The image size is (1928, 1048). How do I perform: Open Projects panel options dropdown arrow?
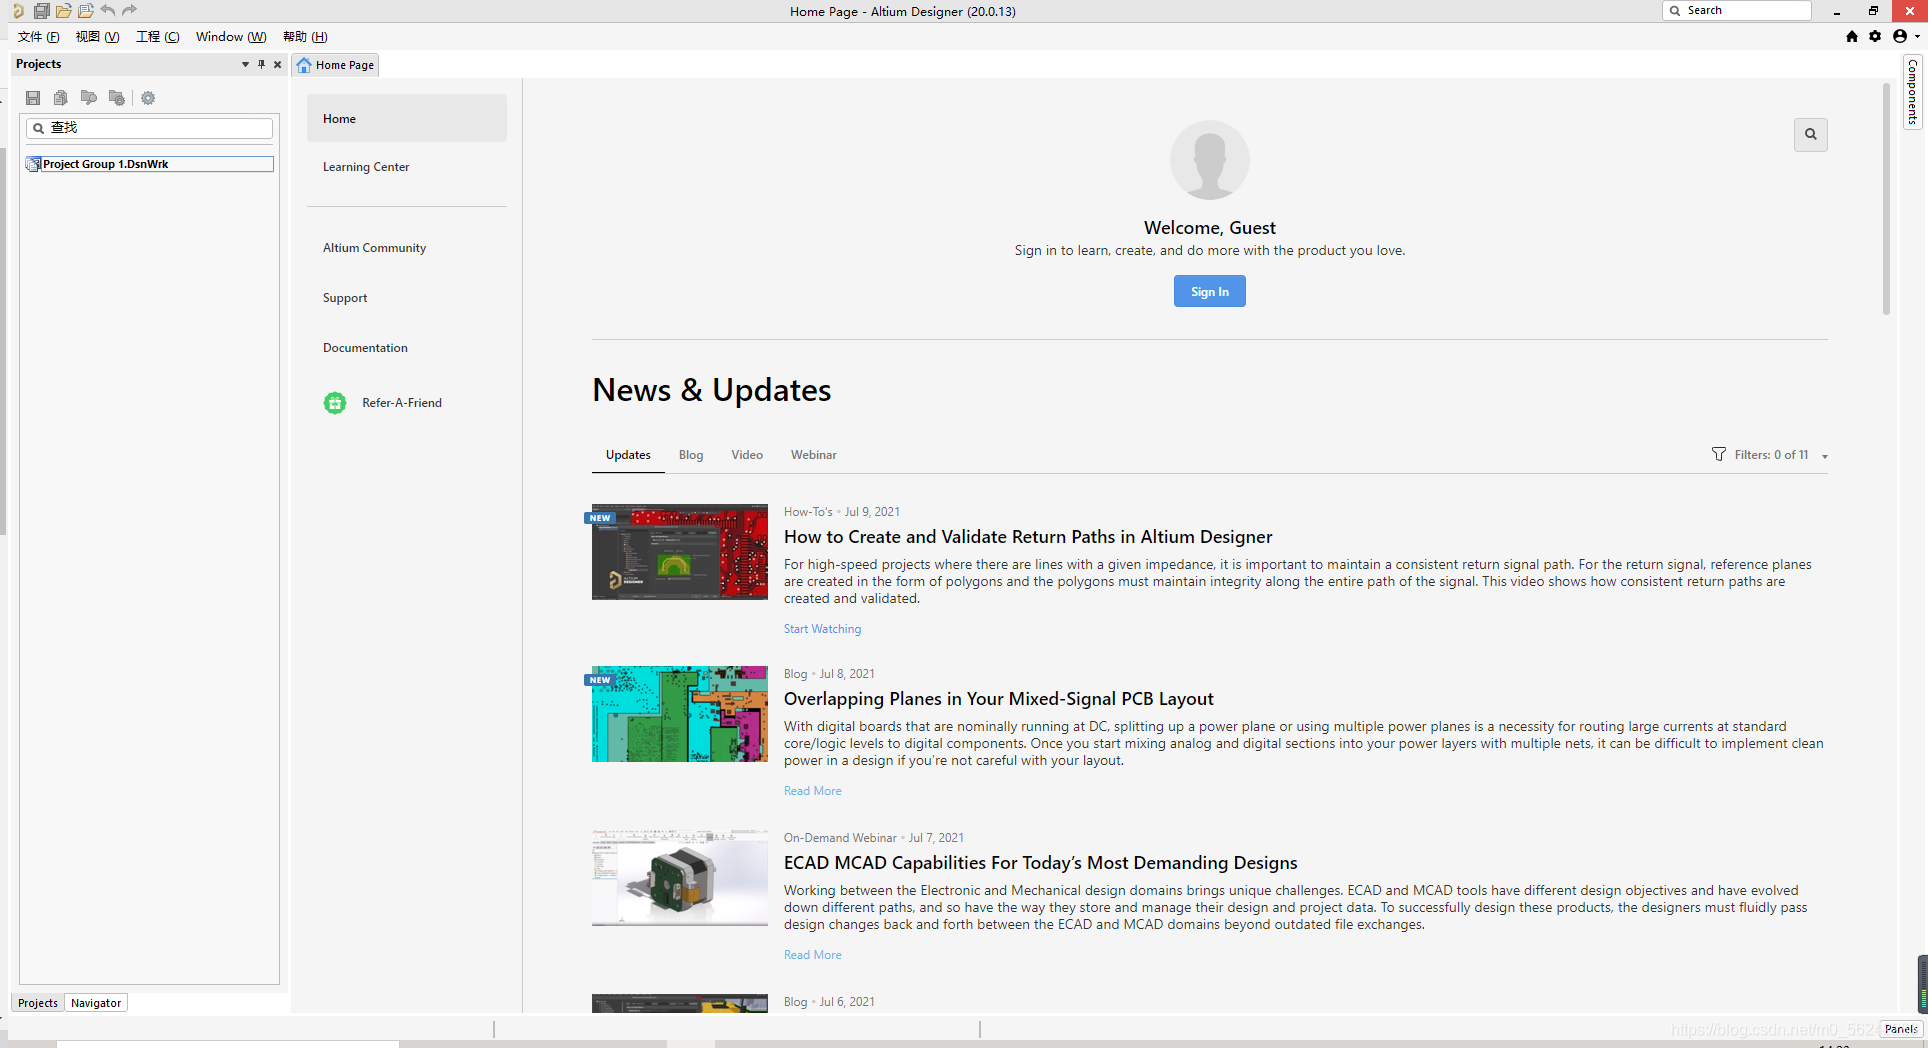coord(245,64)
